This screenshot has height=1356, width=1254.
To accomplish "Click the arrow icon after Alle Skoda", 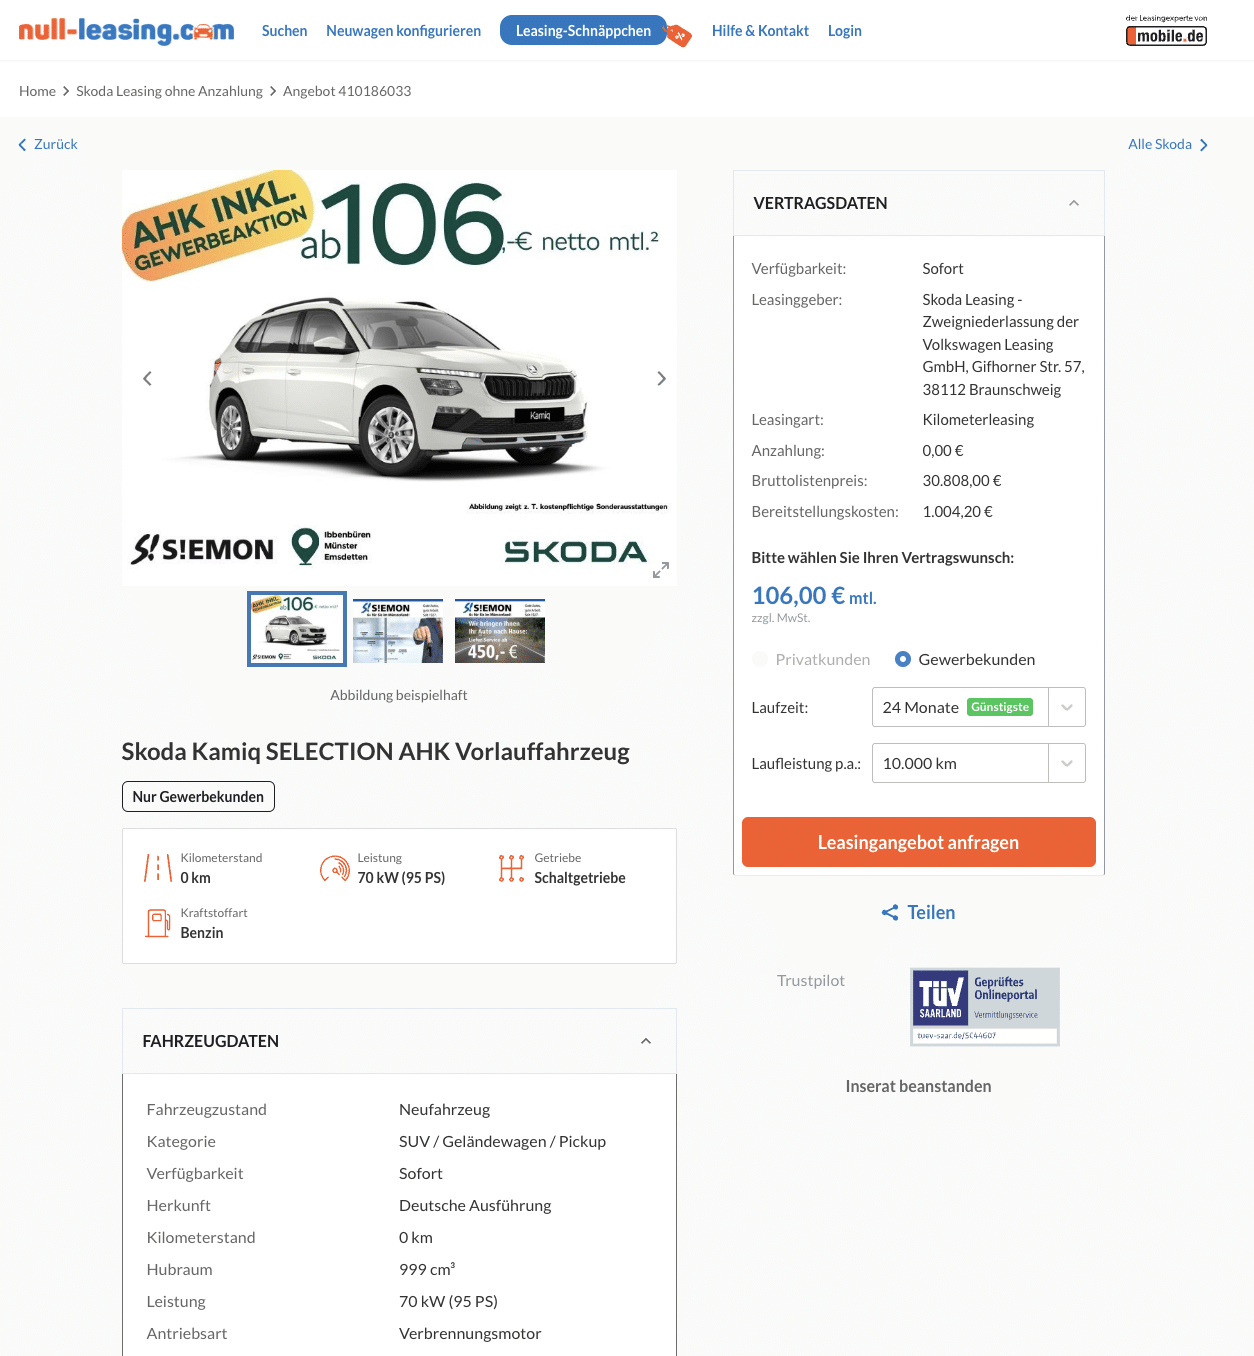I will (1204, 145).
